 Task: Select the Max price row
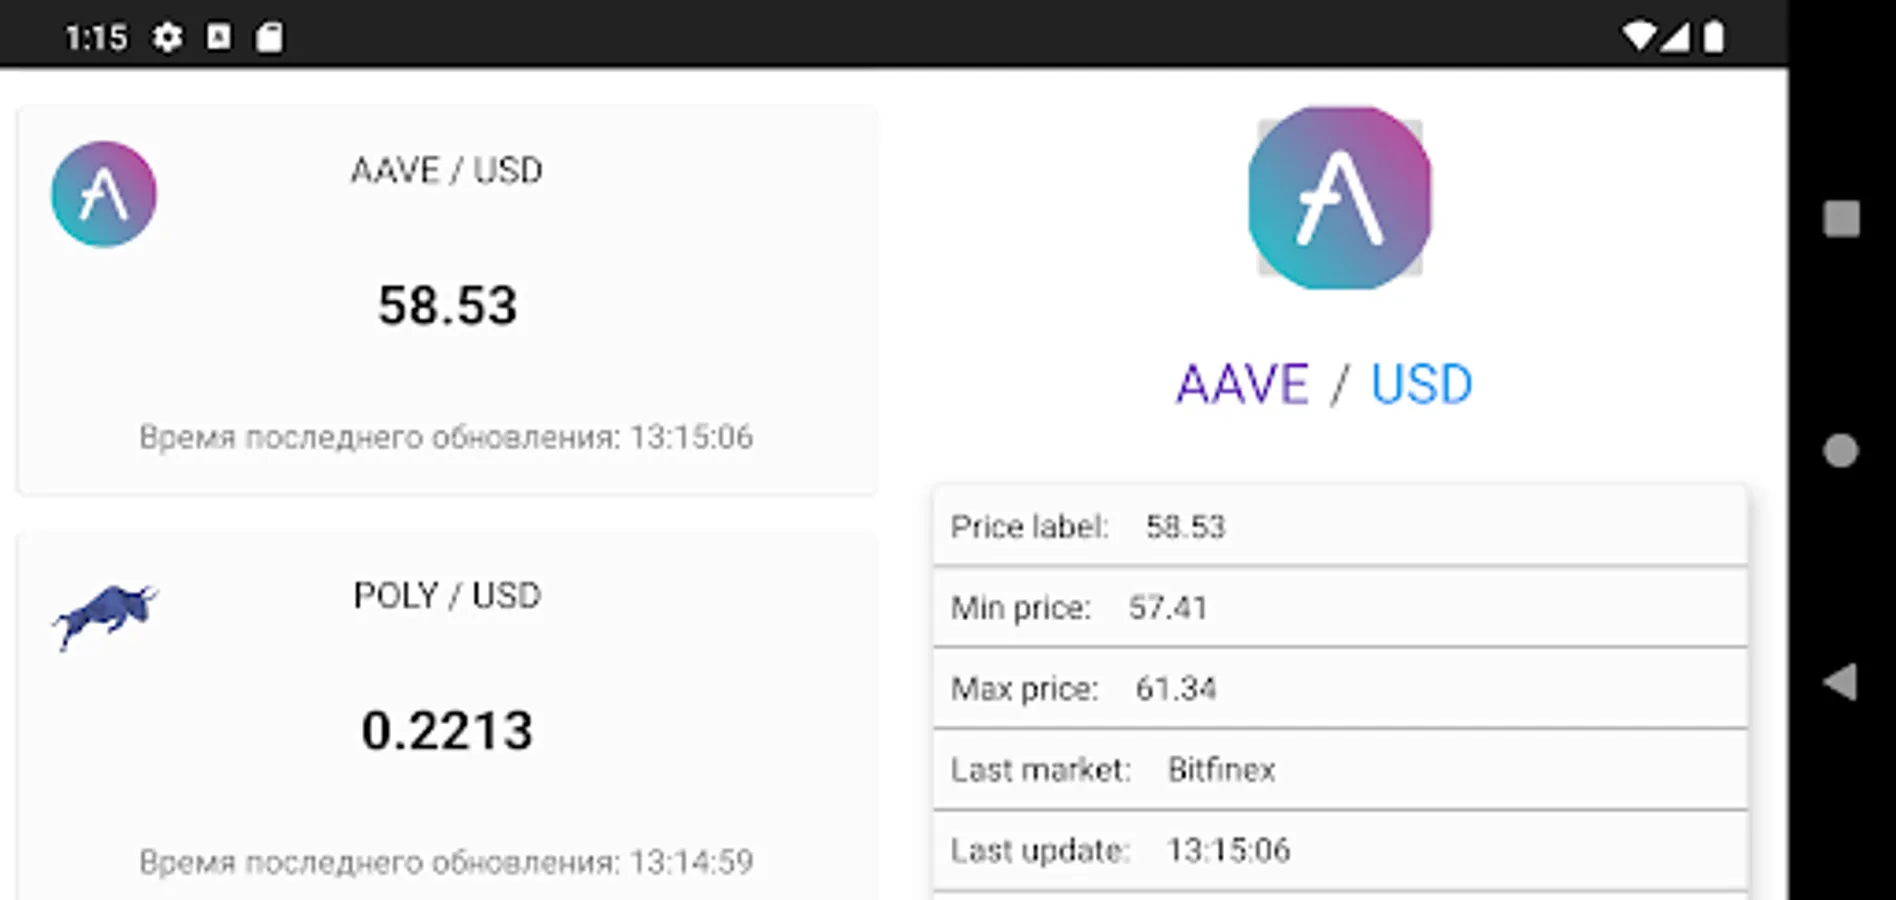point(1340,688)
